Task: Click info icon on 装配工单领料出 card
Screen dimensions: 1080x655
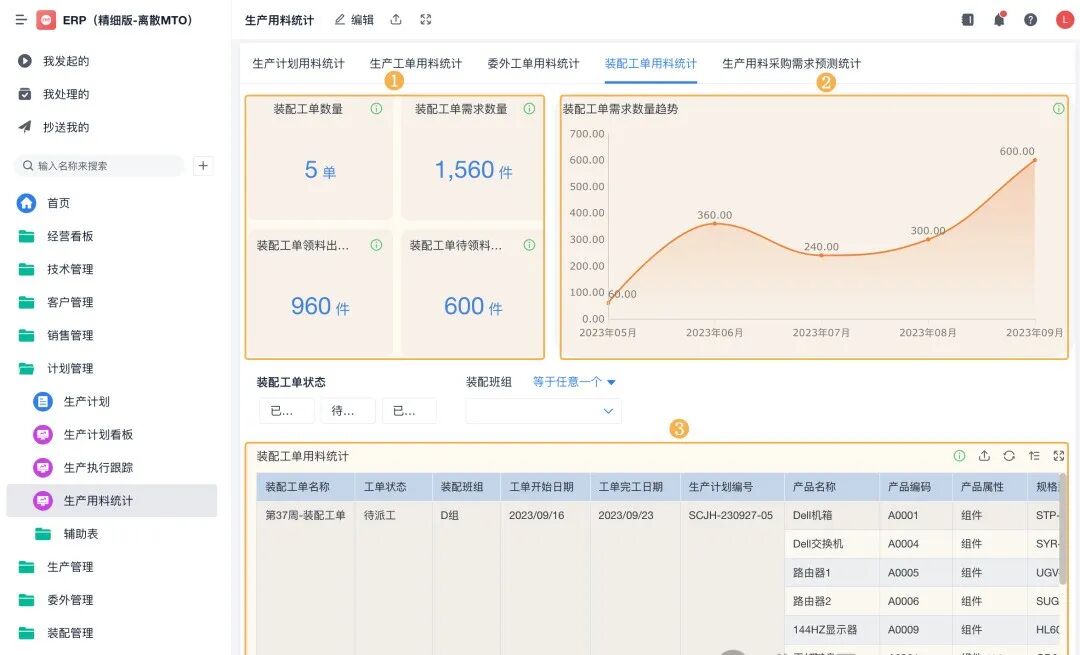Action: [x=376, y=245]
